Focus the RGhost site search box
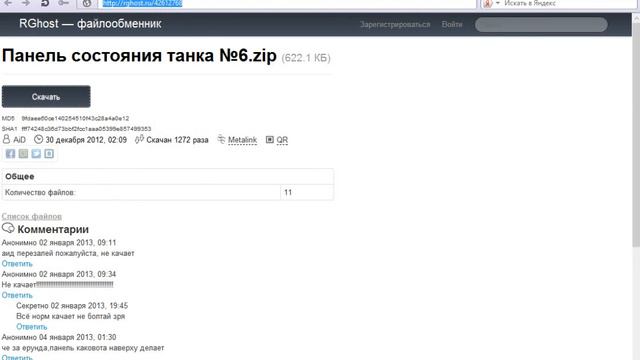Screen dimensions: 640x360 point(541,24)
